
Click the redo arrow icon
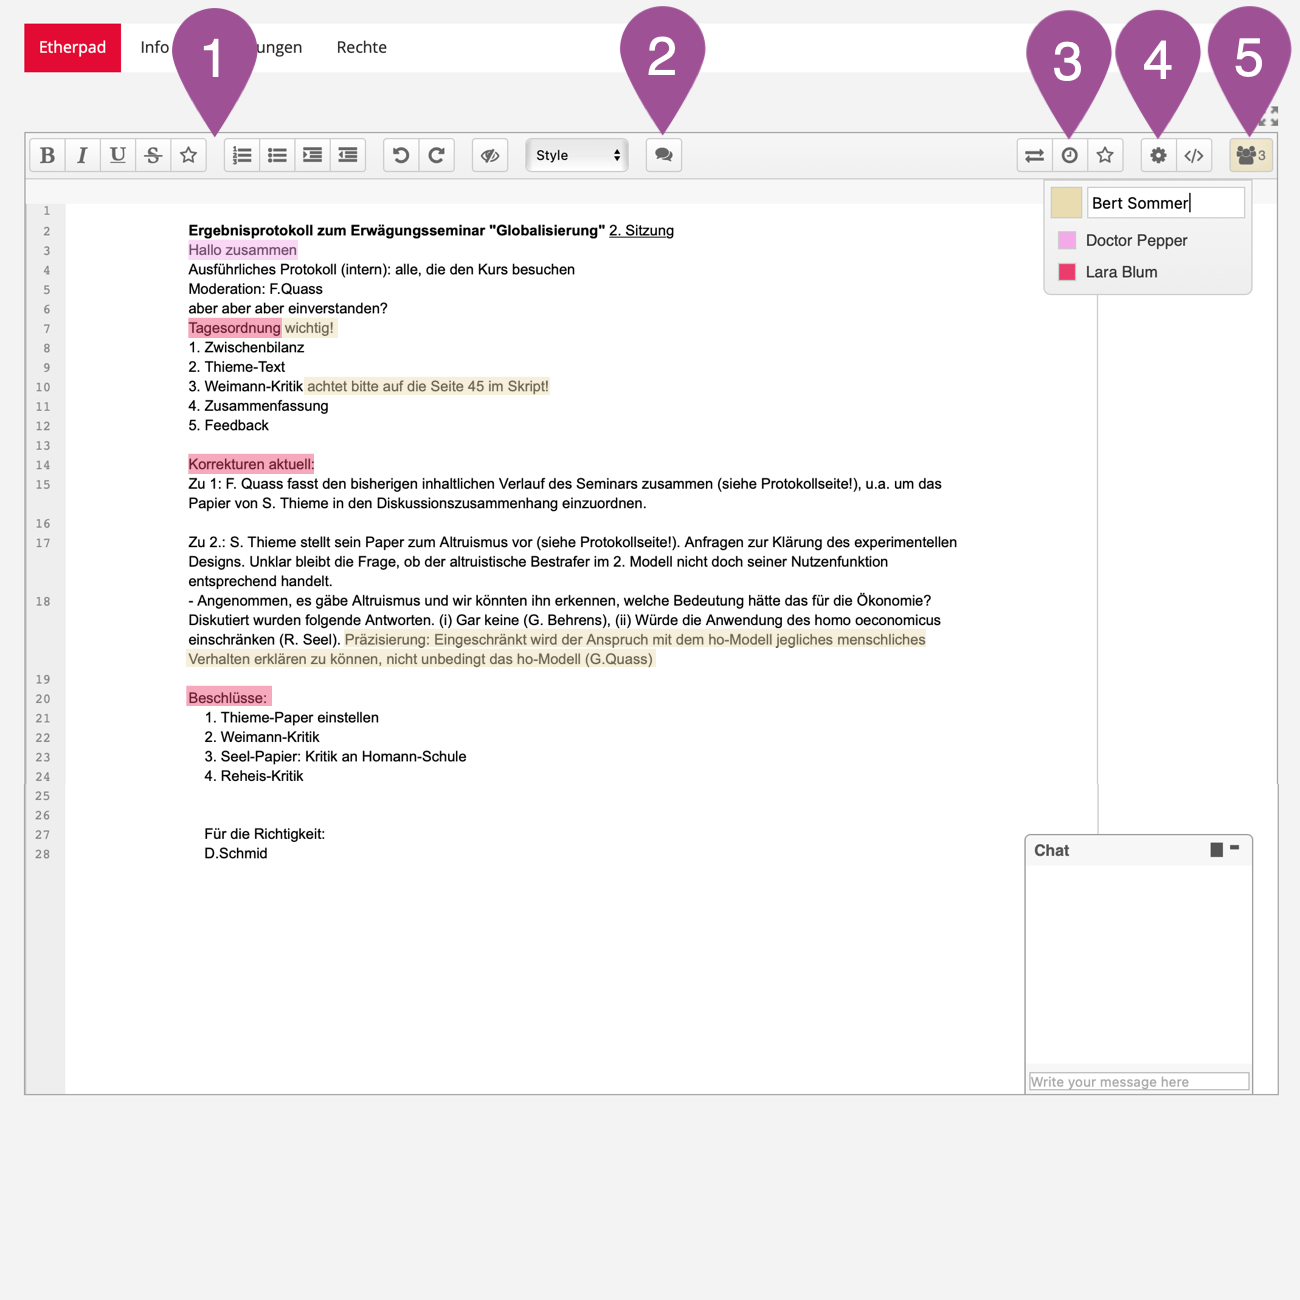pyautogui.click(x=437, y=155)
